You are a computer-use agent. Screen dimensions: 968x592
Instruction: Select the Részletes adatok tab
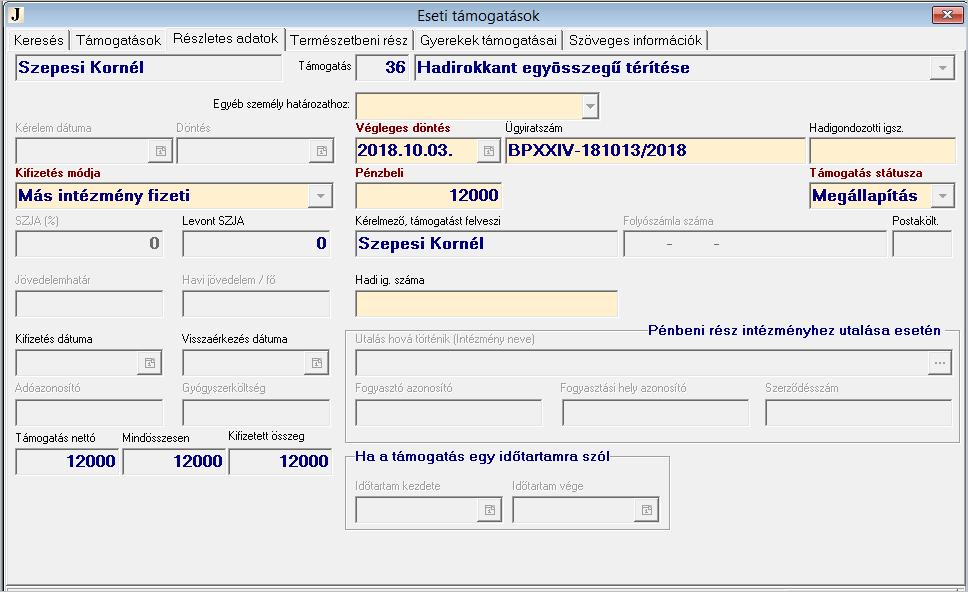tap(225, 38)
